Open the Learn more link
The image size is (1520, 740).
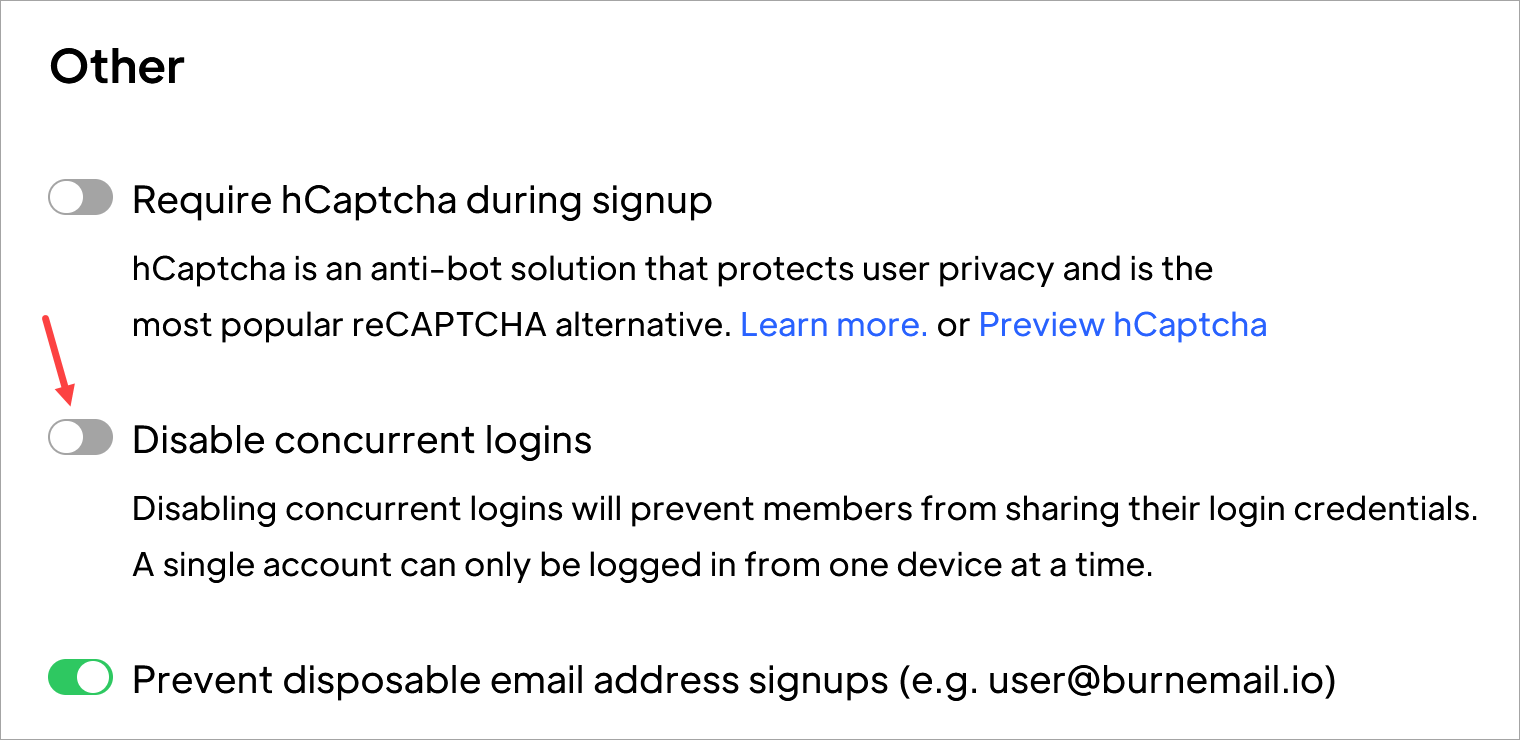click(834, 325)
